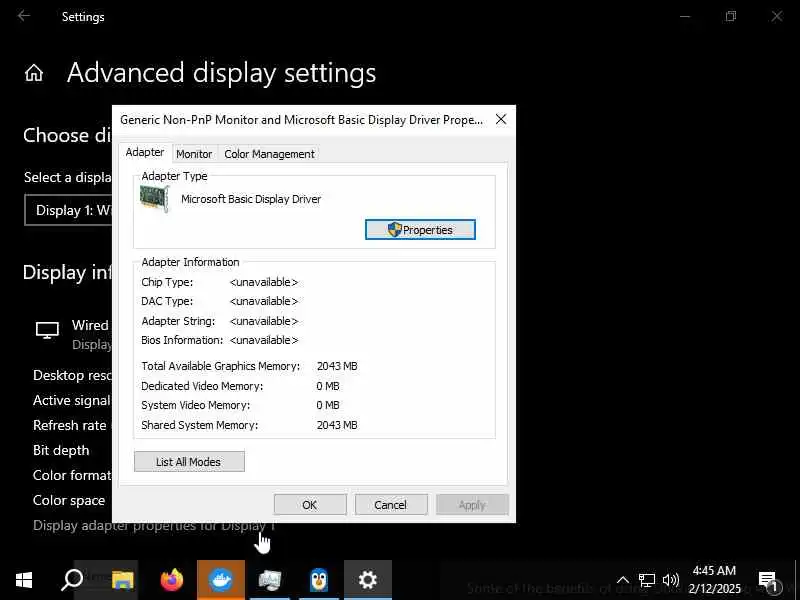Open the taskbar clock and date
This screenshot has width=800, height=600.
coord(714,580)
